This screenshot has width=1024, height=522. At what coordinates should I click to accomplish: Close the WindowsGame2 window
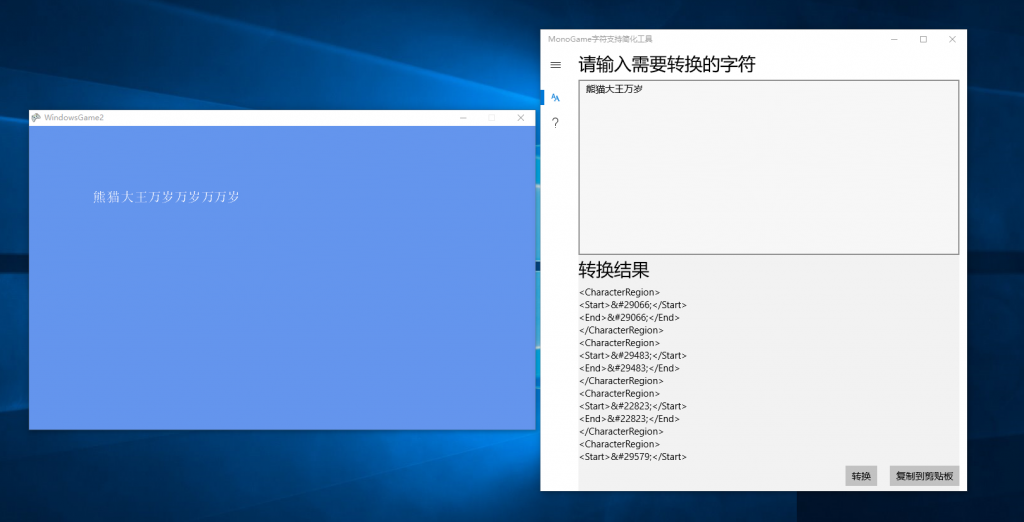pos(520,118)
